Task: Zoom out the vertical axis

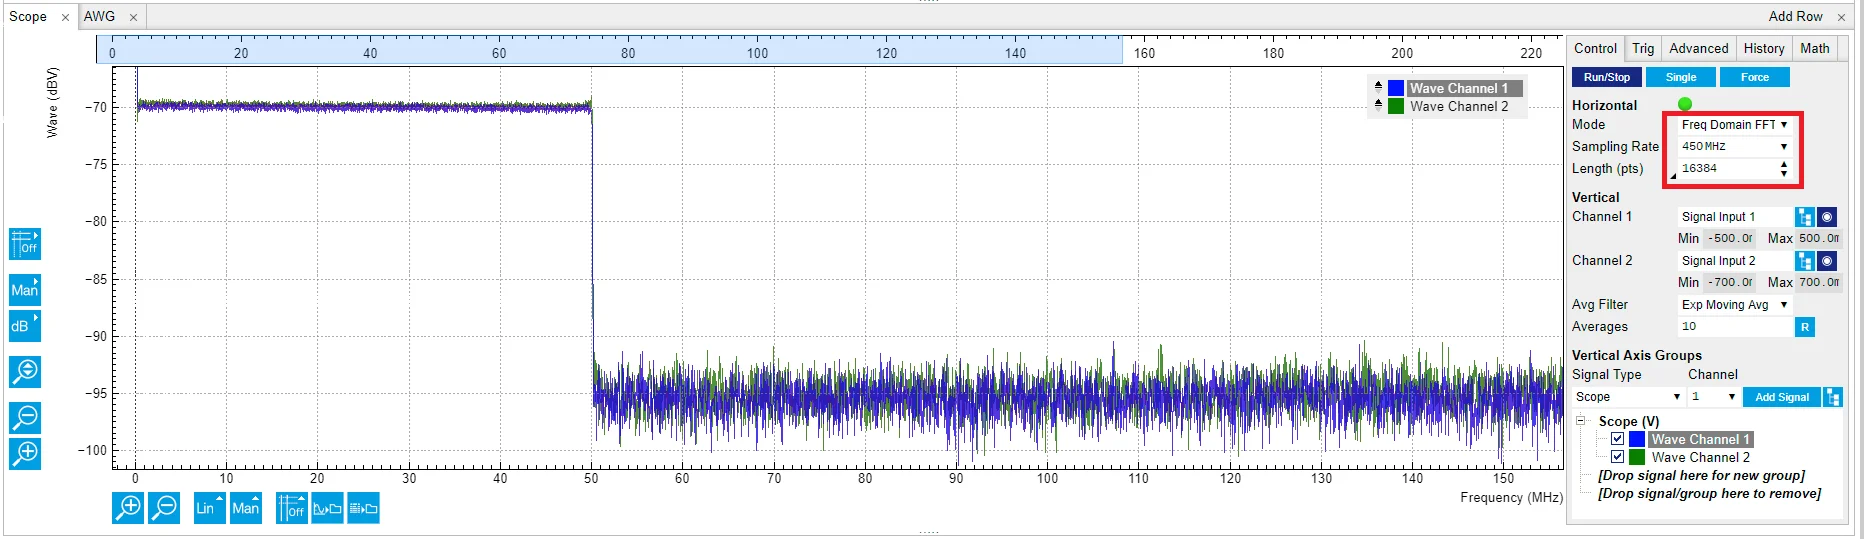Action: coord(25,417)
